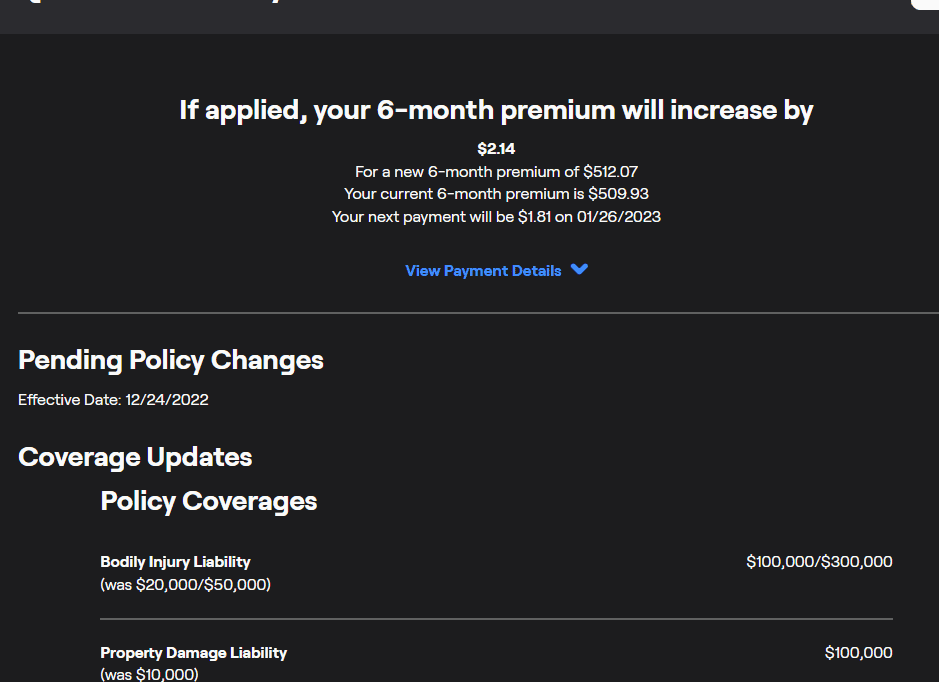Click the 'Policy Coverages' heading
This screenshot has height=682, width=939.
pos(208,501)
